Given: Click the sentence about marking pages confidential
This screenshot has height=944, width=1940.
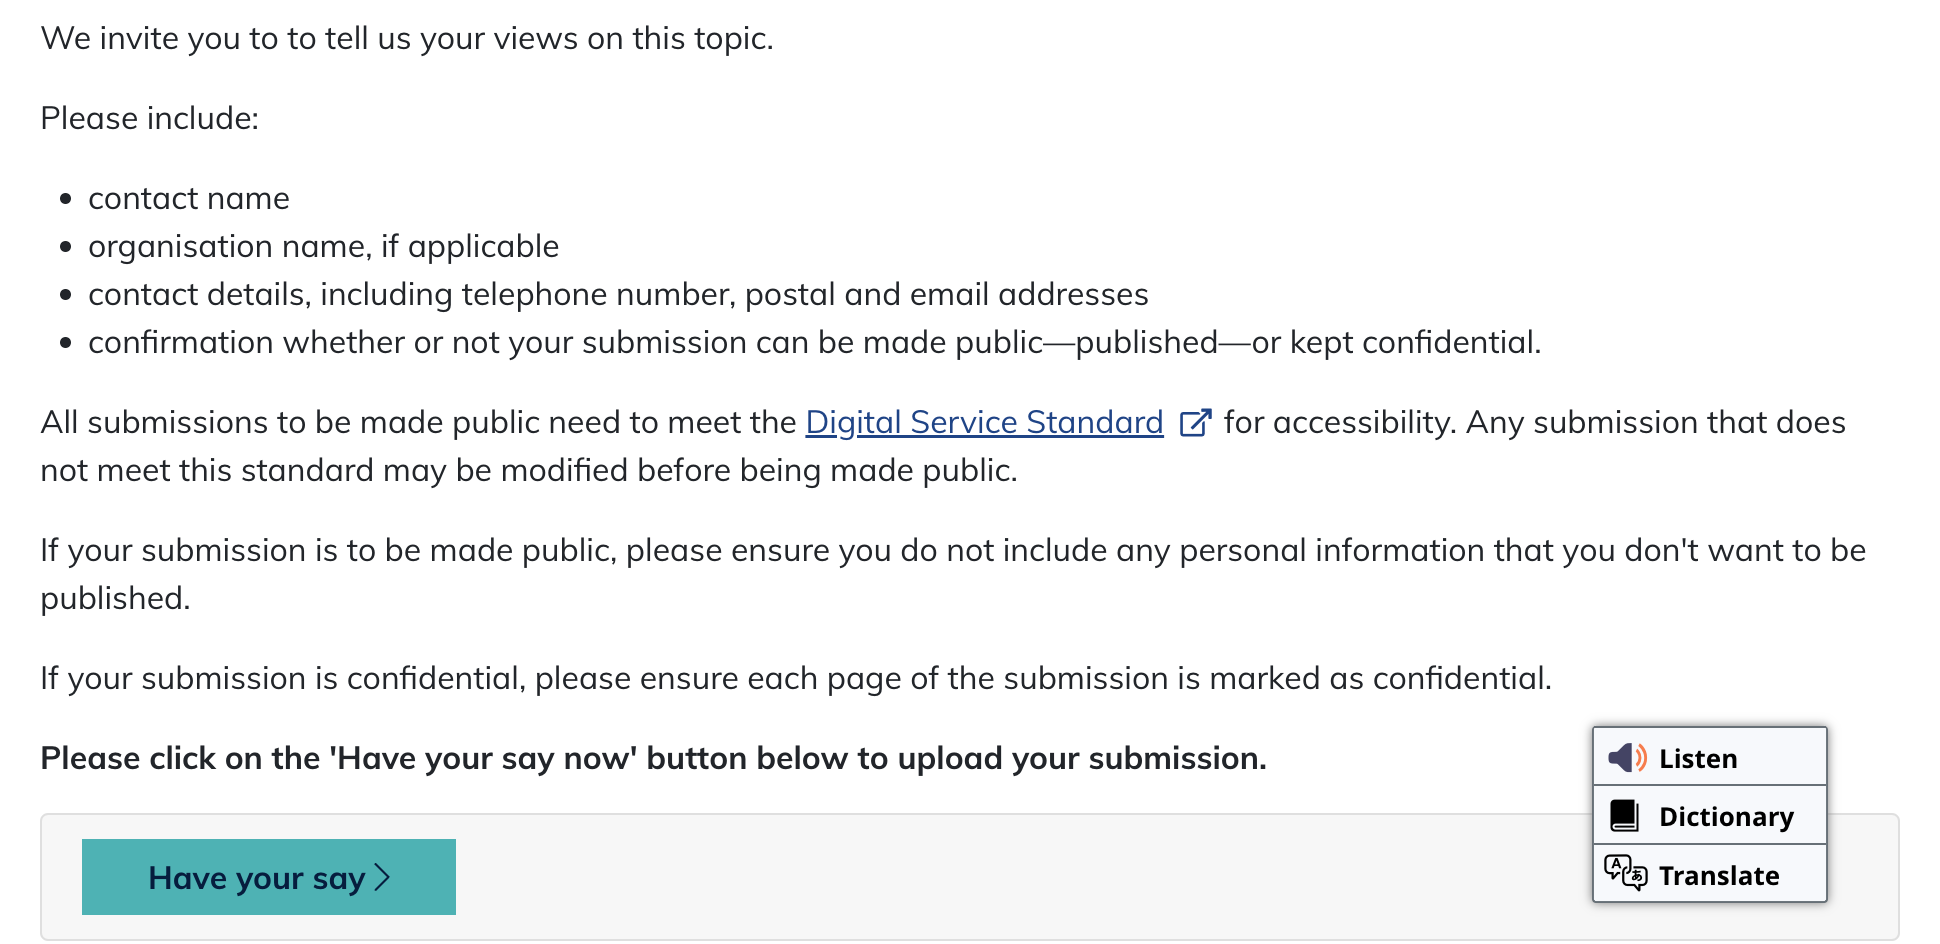Looking at the screenshot, I should (x=795, y=679).
